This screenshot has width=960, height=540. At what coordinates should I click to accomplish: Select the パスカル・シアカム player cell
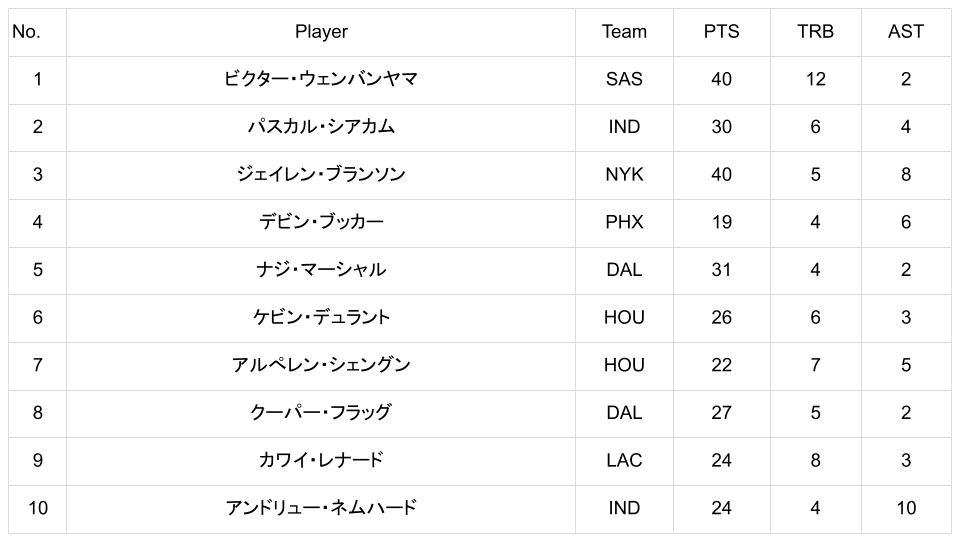[321, 127]
